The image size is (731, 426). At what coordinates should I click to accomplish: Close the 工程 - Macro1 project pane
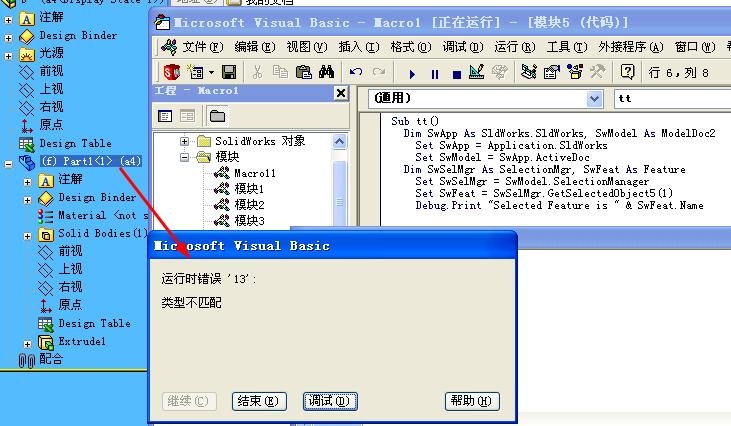coord(341,93)
